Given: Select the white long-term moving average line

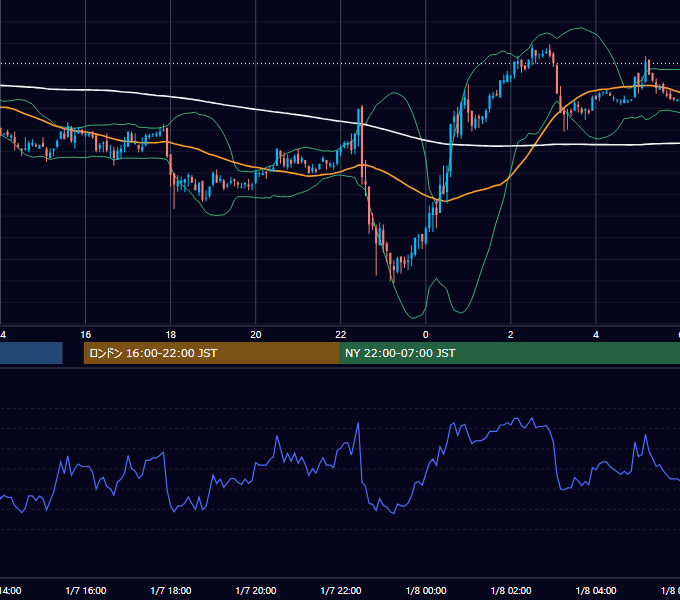Looking at the screenshot, I should [256, 110].
